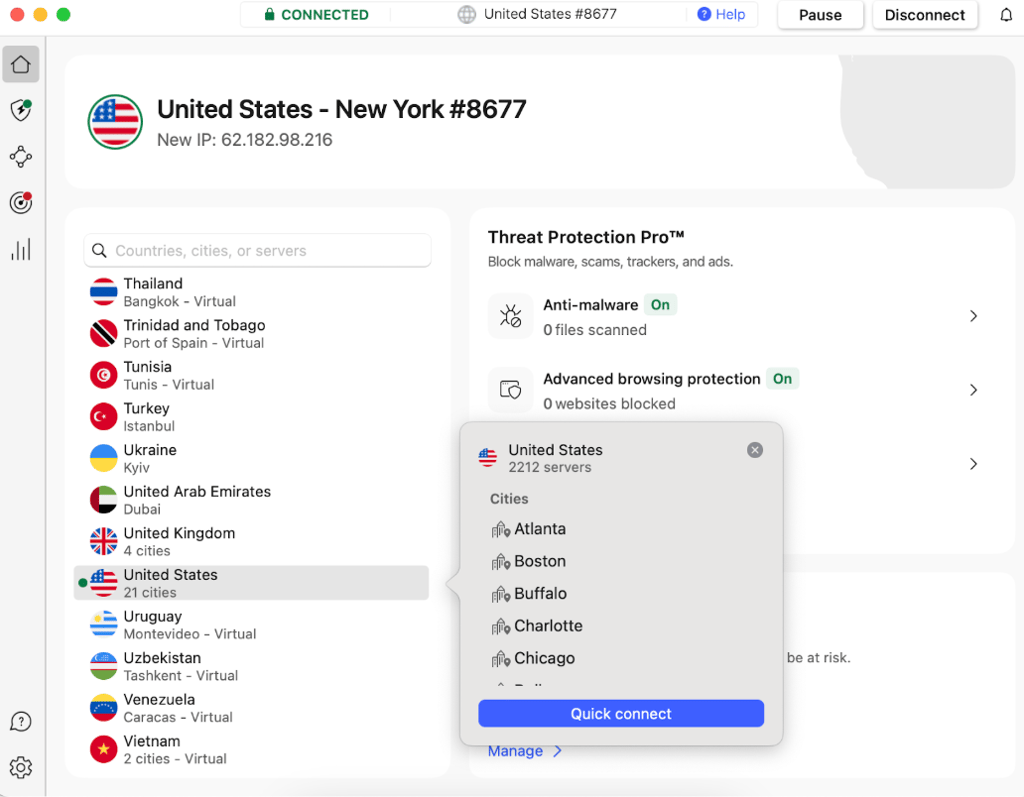Click the Threat Protection Pro heading
Screen dimensions: 1024x797
(x=586, y=237)
